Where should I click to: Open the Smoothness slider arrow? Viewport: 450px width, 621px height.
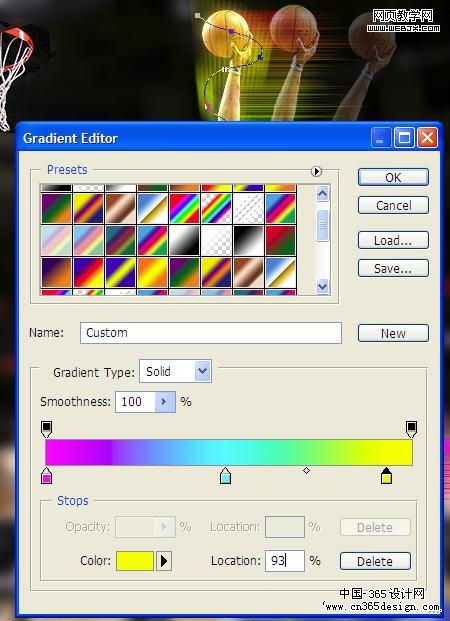tap(165, 402)
